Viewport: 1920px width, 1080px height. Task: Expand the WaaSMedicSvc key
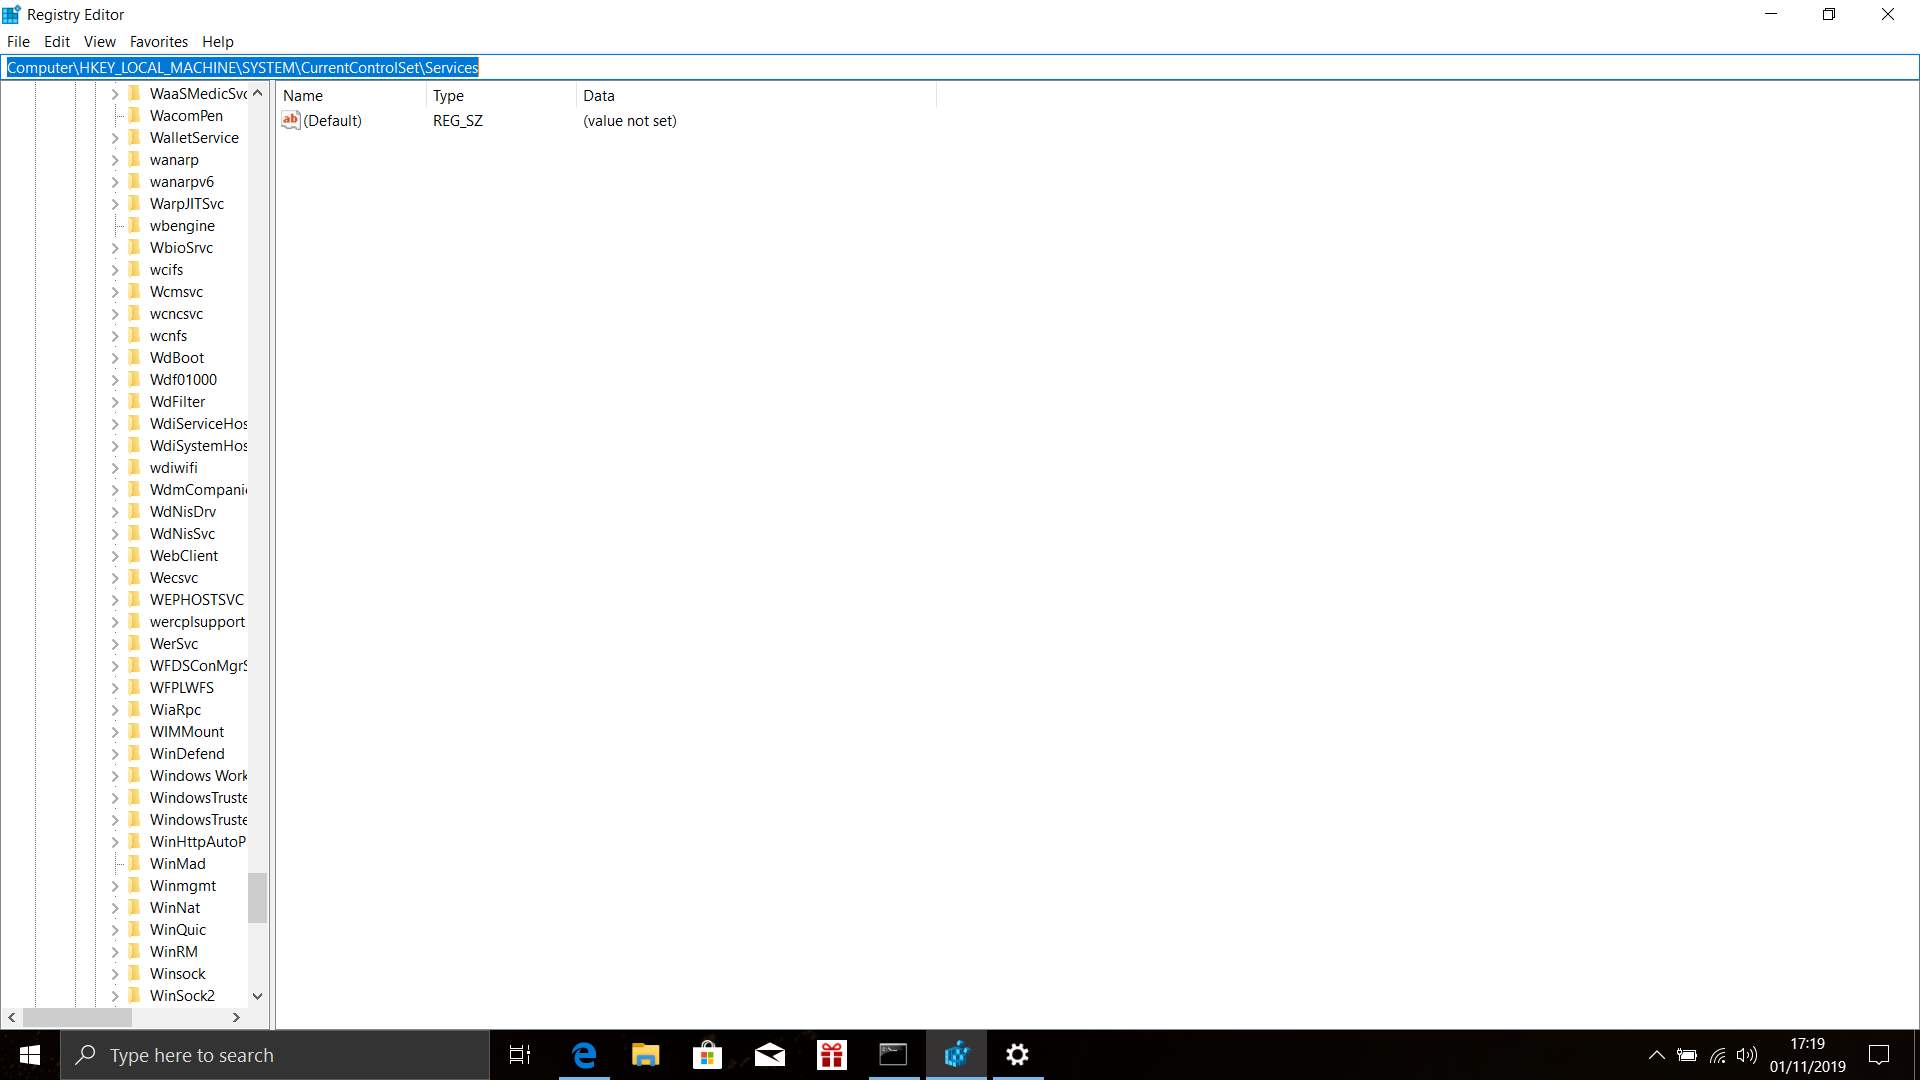tap(115, 94)
